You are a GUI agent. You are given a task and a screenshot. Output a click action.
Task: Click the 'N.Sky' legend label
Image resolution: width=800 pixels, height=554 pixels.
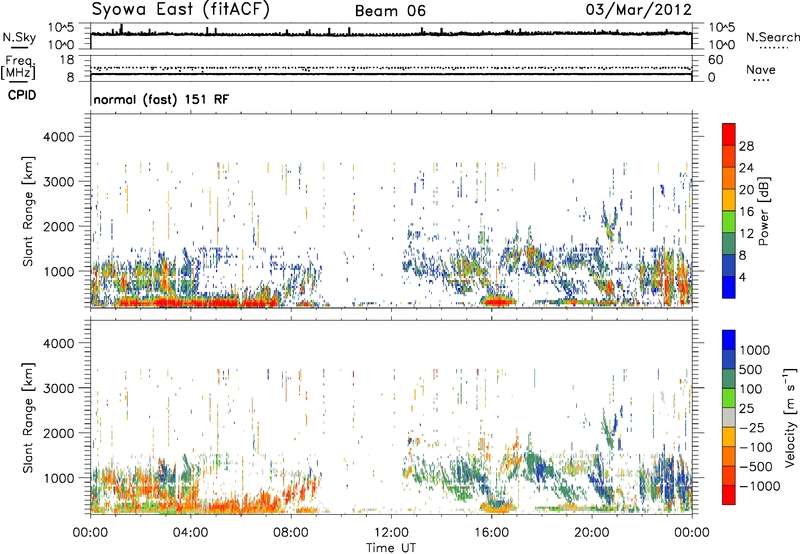click(19, 38)
